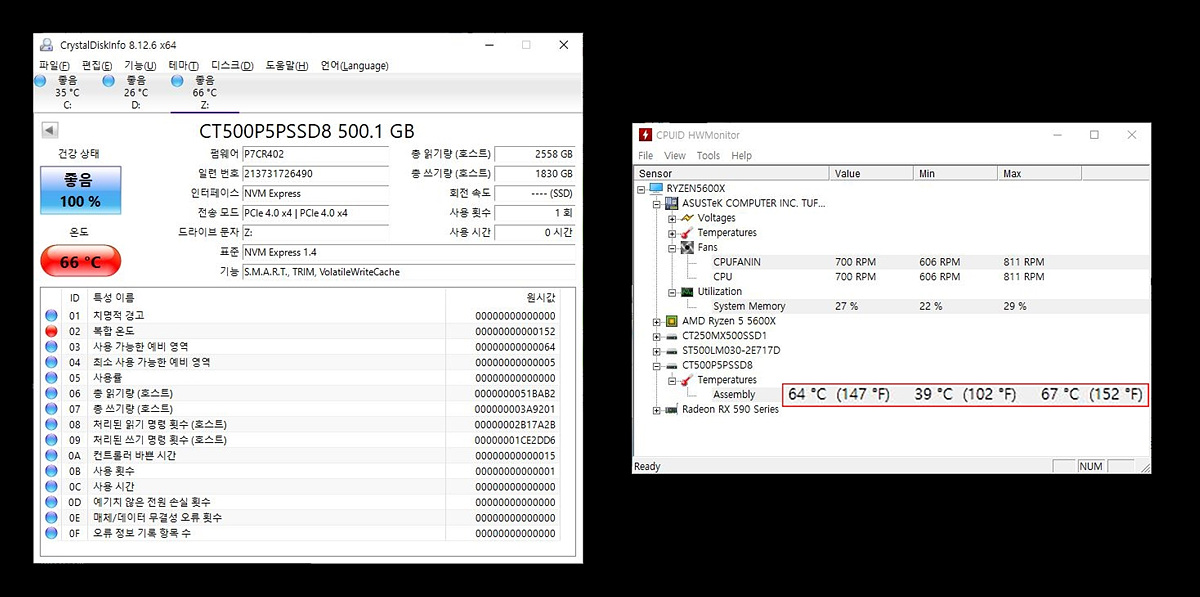Click the serial number field 213731726490

pyautogui.click(x=315, y=174)
